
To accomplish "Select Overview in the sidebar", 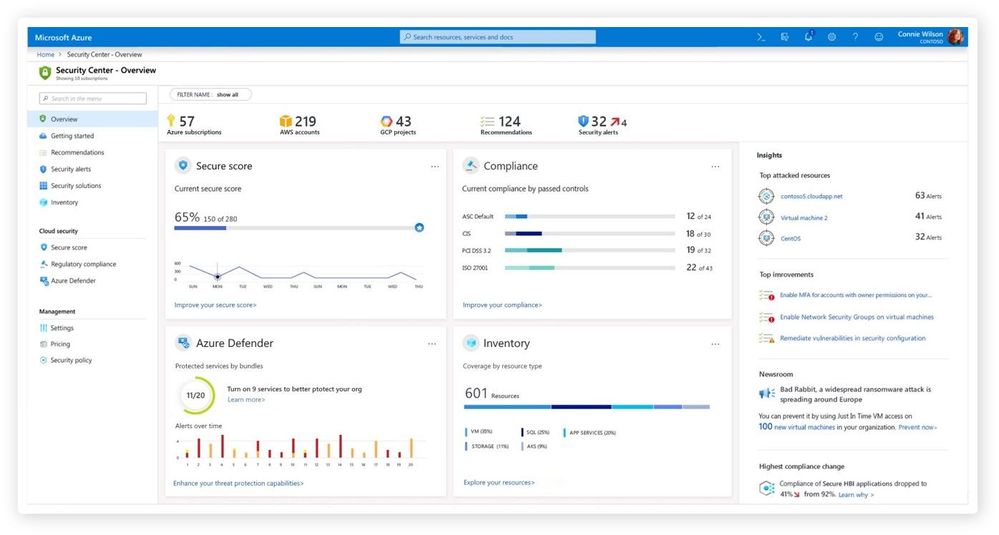I will pyautogui.click(x=93, y=119).
